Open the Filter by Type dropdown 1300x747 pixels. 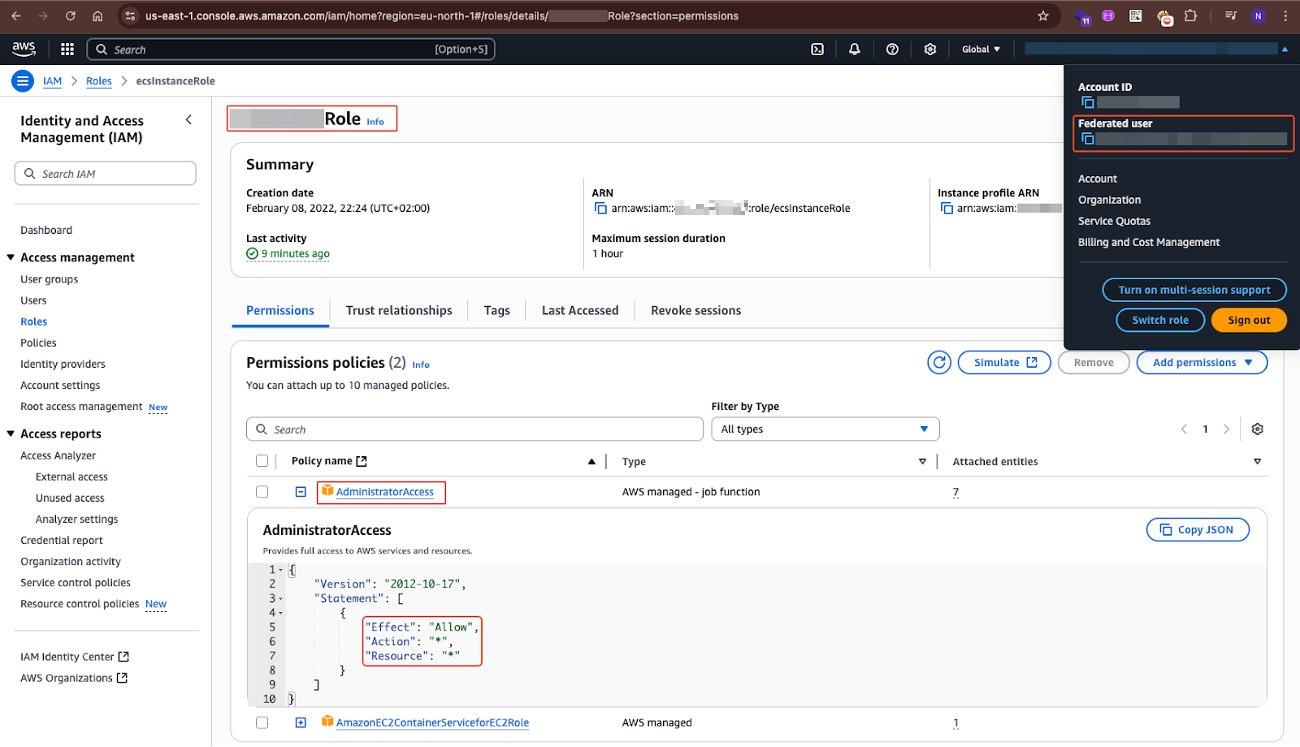tap(825, 429)
